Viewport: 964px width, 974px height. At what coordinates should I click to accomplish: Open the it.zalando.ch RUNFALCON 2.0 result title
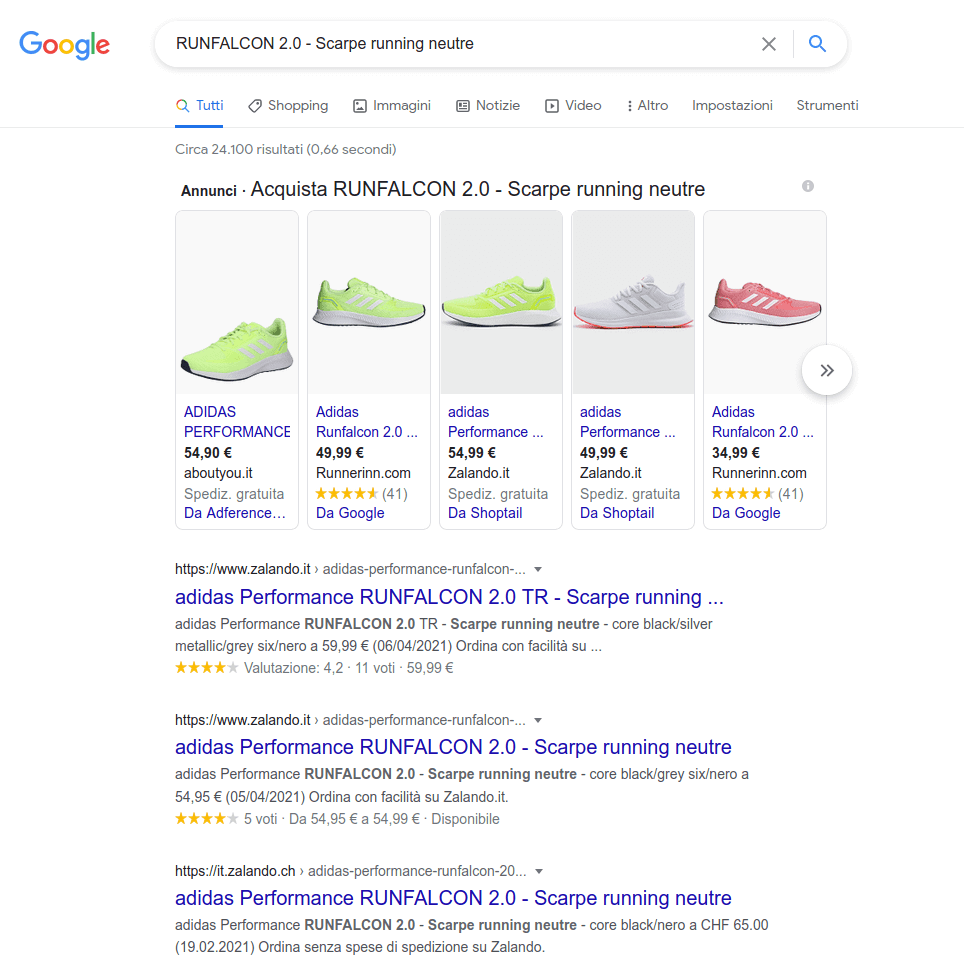pyautogui.click(x=453, y=898)
